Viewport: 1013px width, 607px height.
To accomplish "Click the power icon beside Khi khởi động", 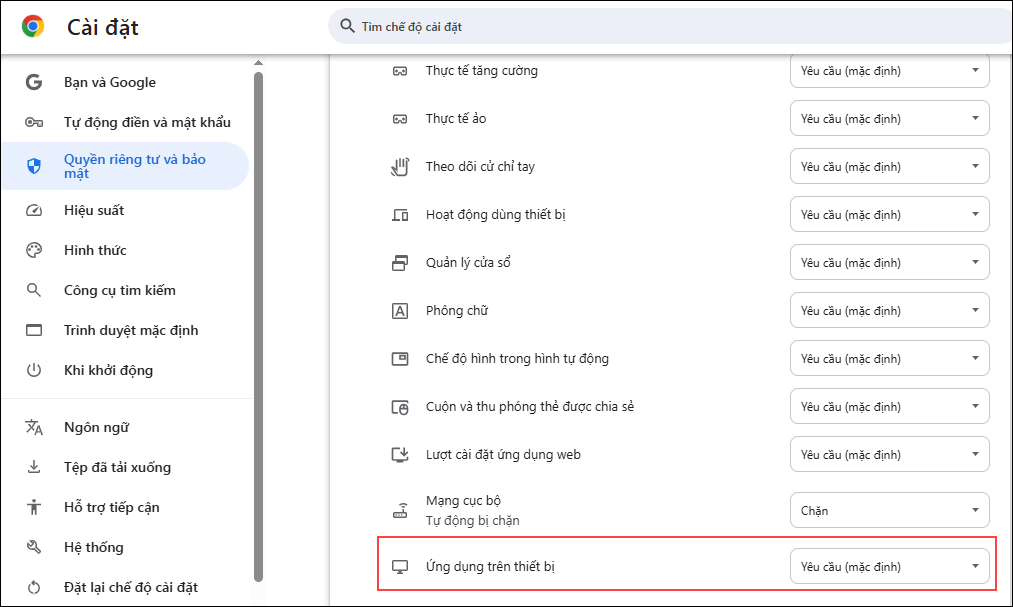I will 34,370.
